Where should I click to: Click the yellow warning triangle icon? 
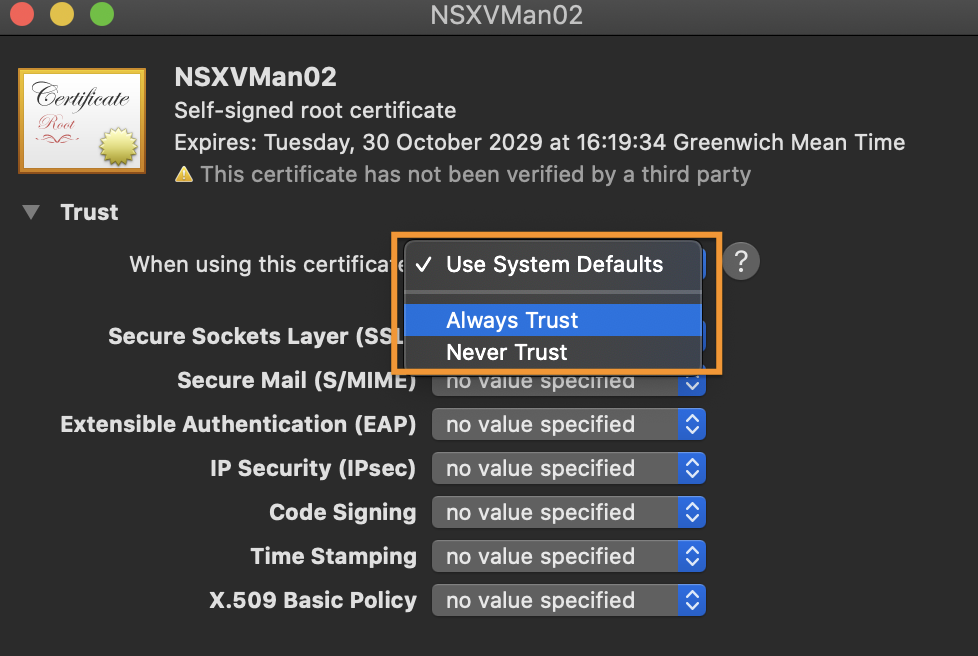pyautogui.click(x=184, y=174)
